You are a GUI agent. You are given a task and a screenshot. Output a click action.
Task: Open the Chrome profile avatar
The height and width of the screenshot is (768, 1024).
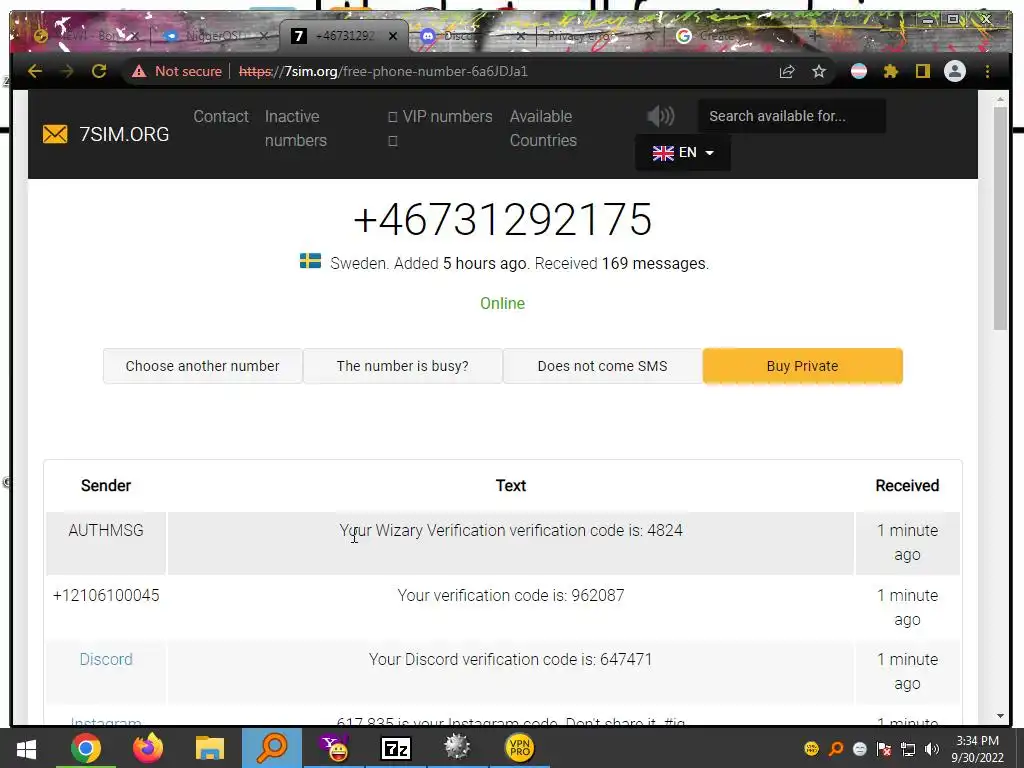[x=955, y=71]
